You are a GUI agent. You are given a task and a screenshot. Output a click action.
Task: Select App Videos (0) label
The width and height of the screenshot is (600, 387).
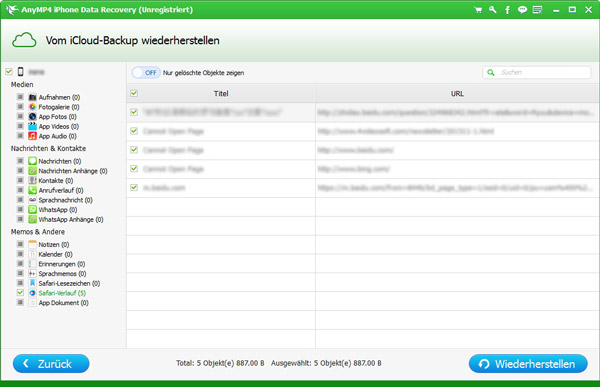[x=59, y=127]
